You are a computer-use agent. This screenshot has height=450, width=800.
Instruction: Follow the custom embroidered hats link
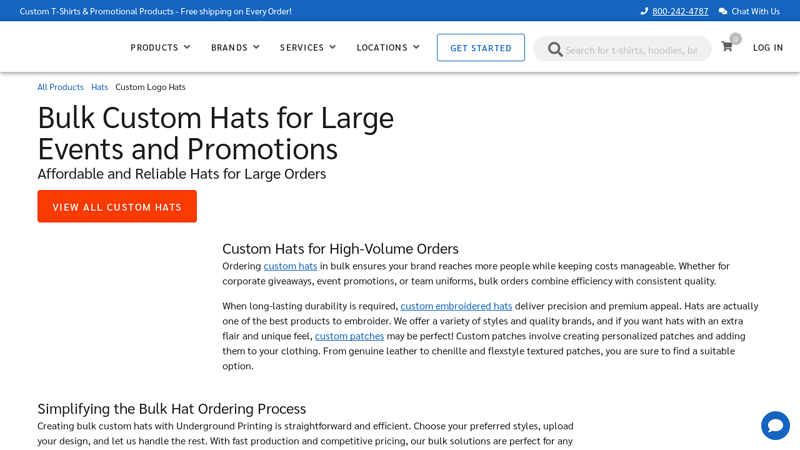pyautogui.click(x=456, y=306)
